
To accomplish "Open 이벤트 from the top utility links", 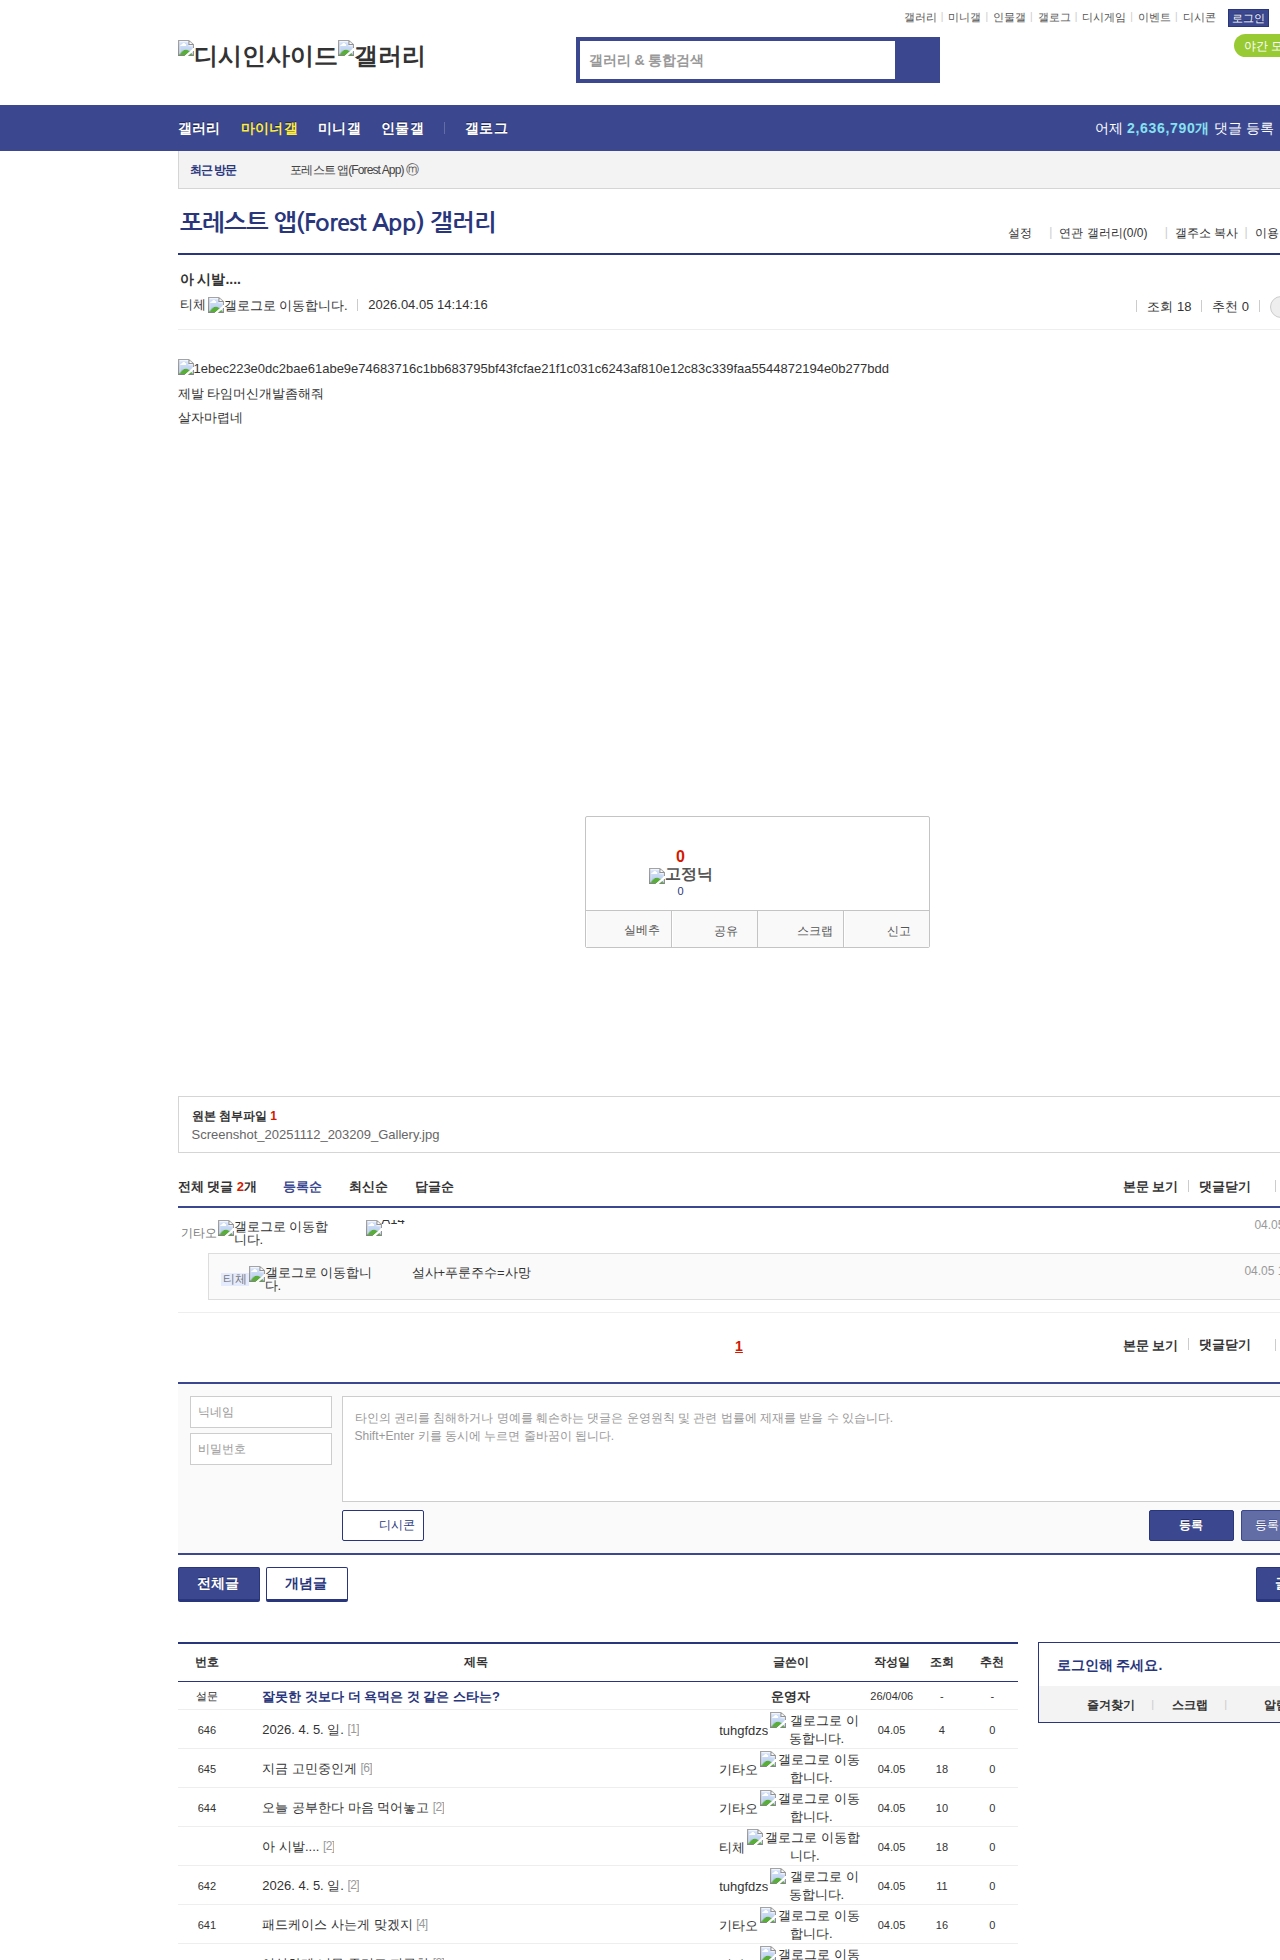I will pos(1154,18).
